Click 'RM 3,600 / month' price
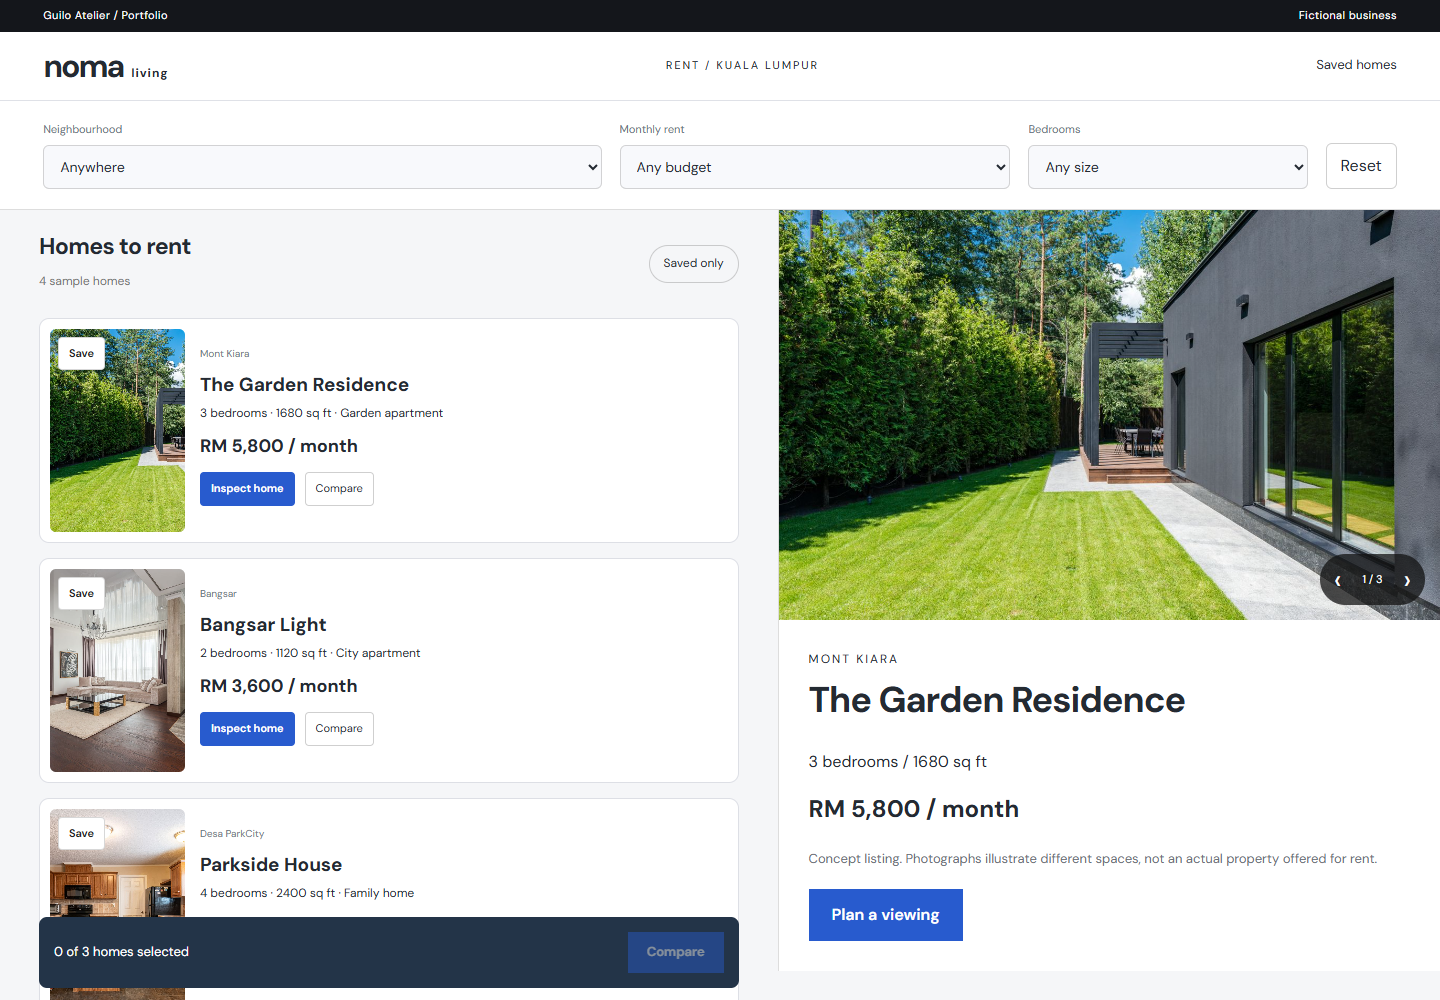Viewport: 1440px width, 1000px height. pyautogui.click(x=279, y=686)
